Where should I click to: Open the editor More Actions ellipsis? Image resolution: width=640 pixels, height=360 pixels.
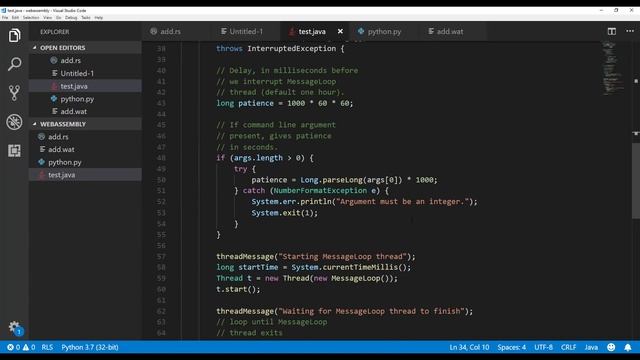[x=630, y=31]
